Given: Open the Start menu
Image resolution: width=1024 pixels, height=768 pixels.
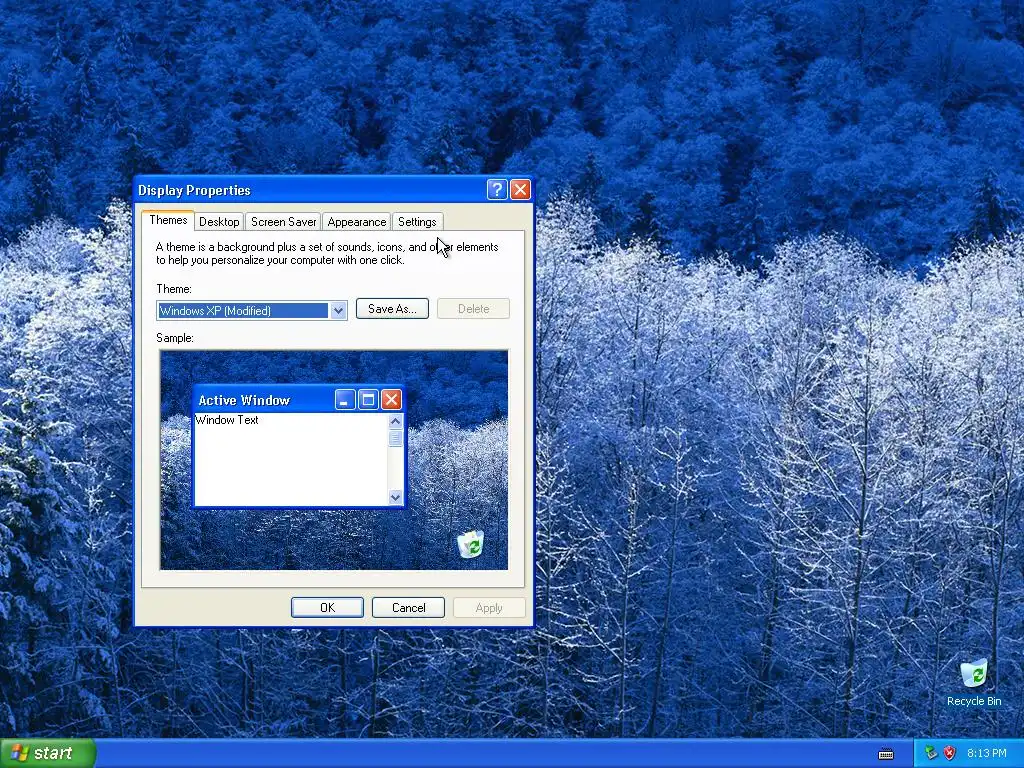Looking at the screenshot, I should point(48,753).
